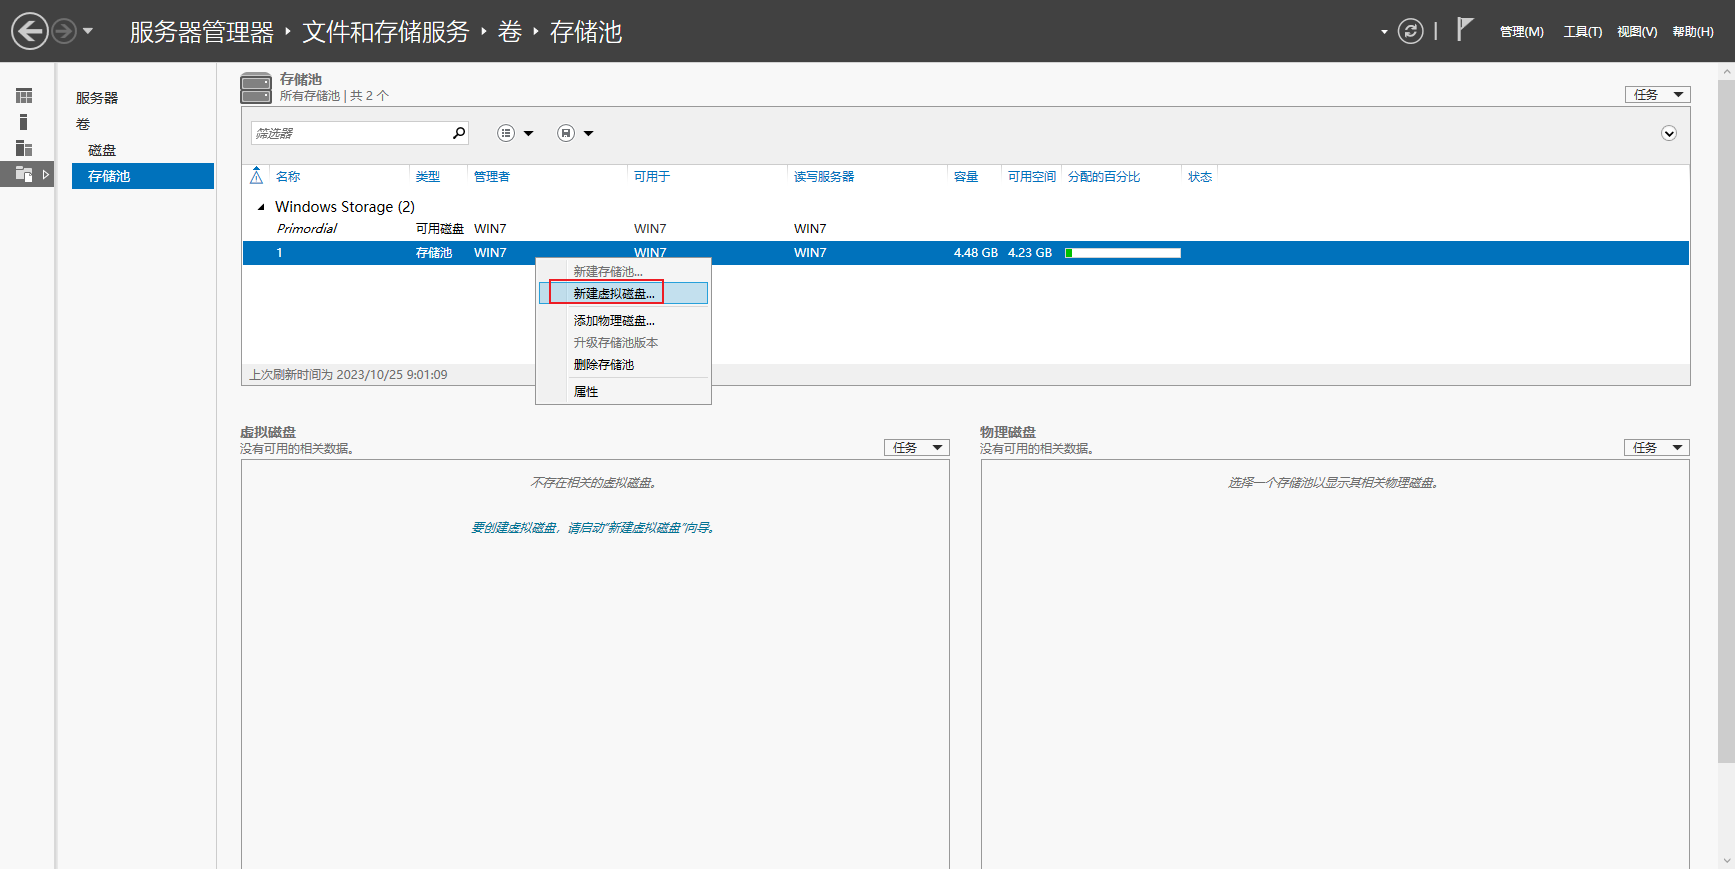Screen dimensions: 1735x869
Task: Open the notifications flag icon
Action: (x=1465, y=30)
